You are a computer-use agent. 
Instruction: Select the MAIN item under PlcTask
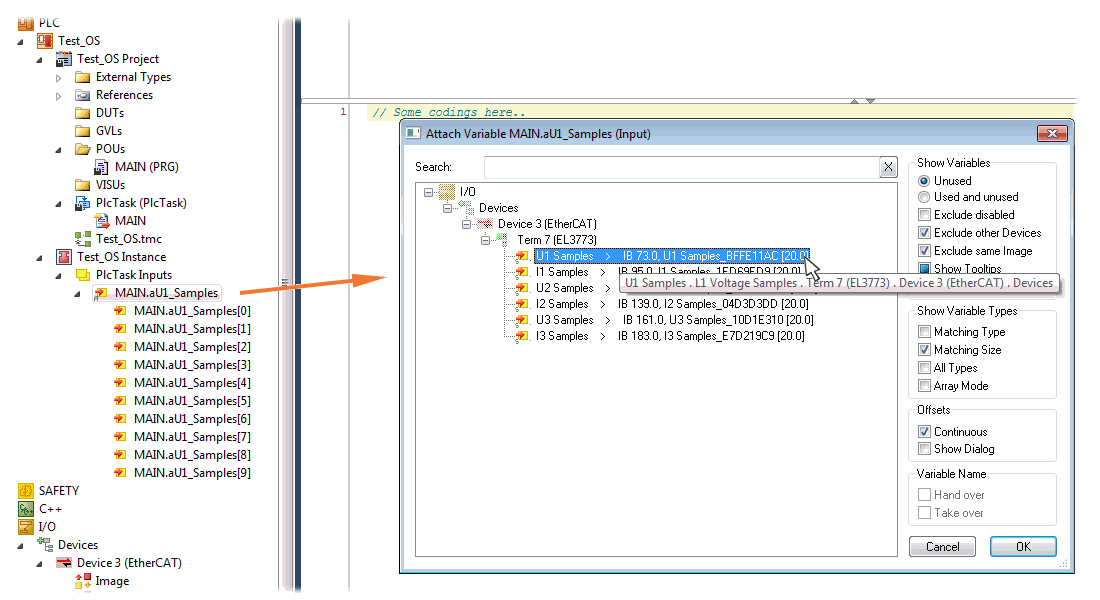[x=130, y=221]
